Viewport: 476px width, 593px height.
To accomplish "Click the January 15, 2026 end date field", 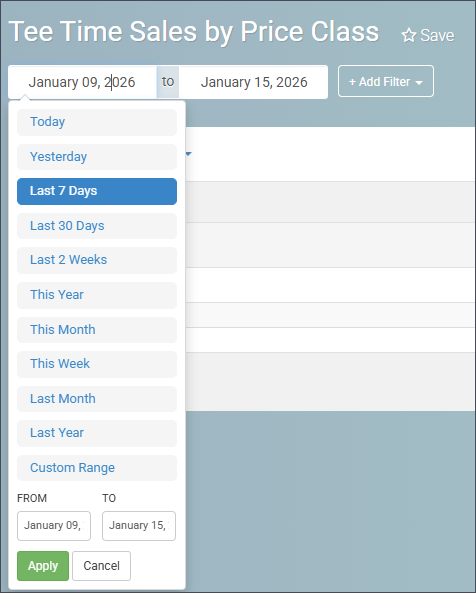I will point(253,82).
